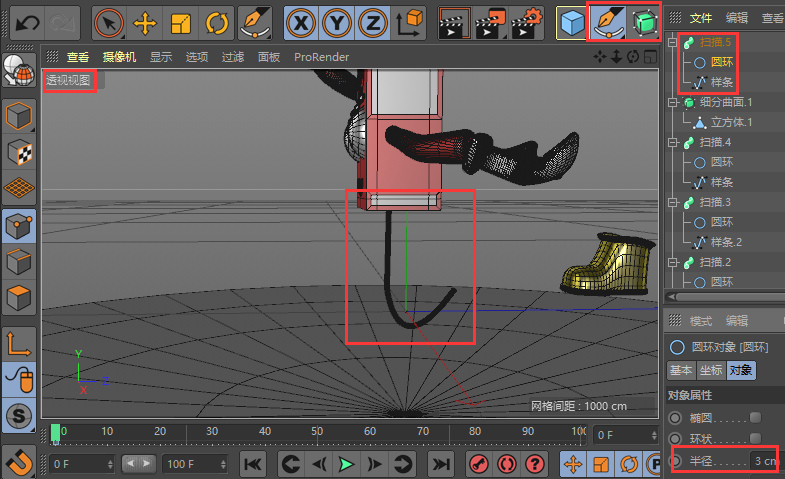The width and height of the screenshot is (785, 479).
Task: Enable the 椭圆 checkbox
Action: coord(755,417)
